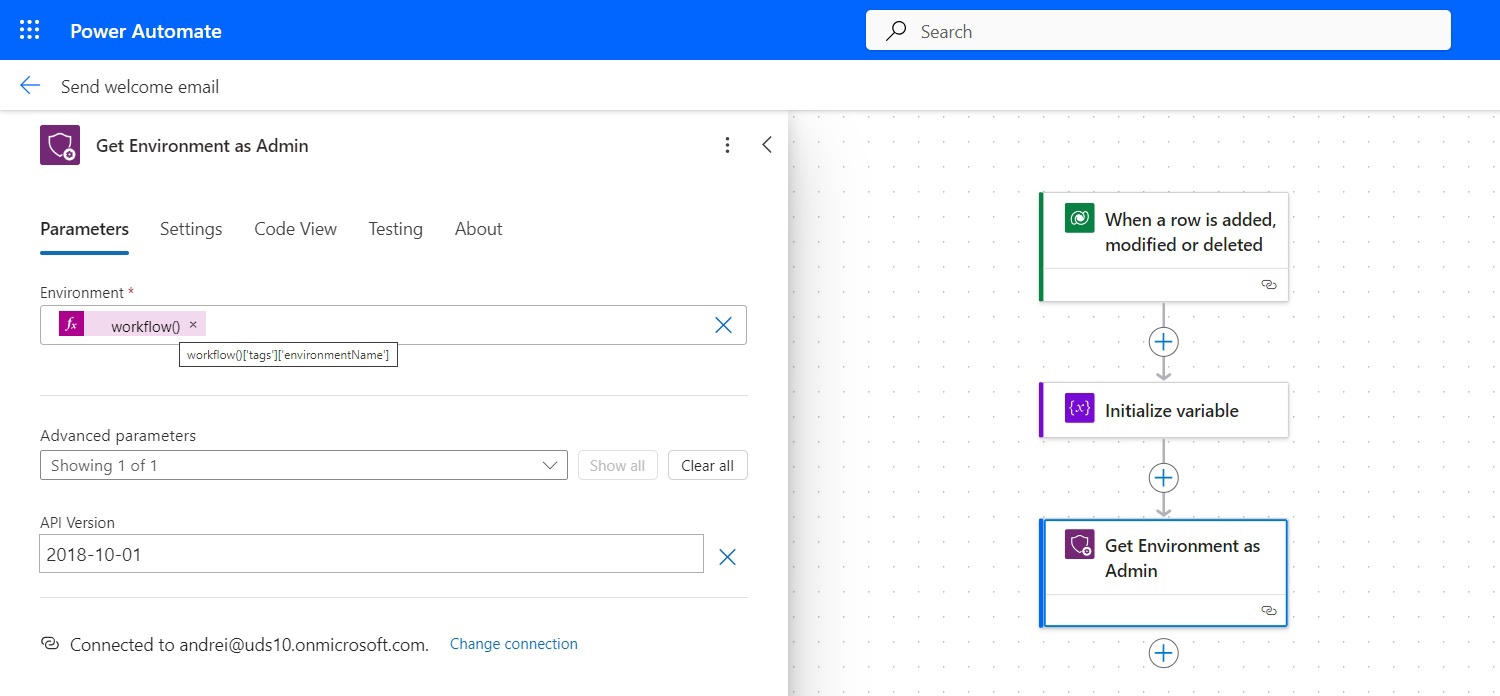Click the Show all button
The width and height of the screenshot is (1500, 696).
coord(617,465)
